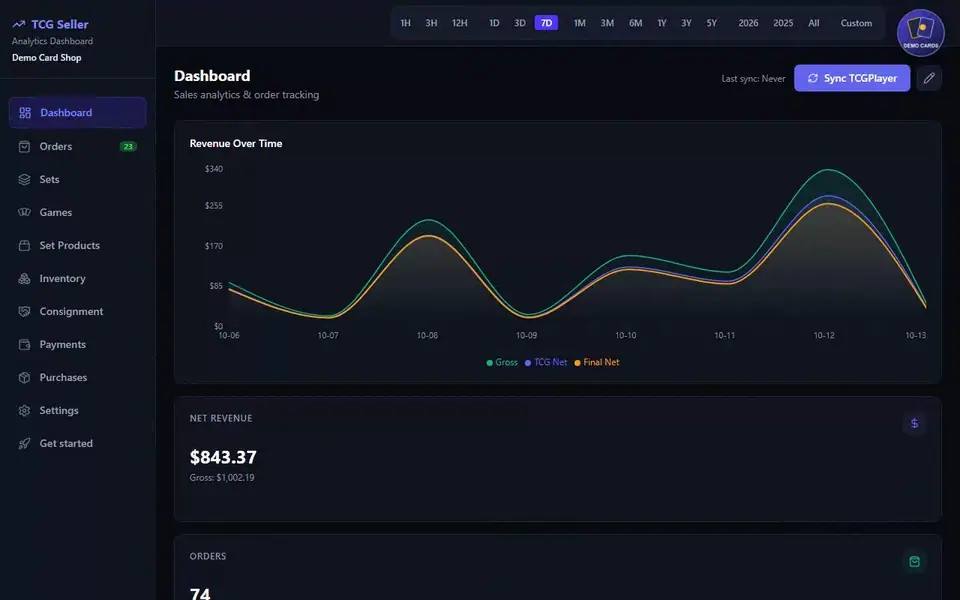Click the bag icon on Orders card

914,561
